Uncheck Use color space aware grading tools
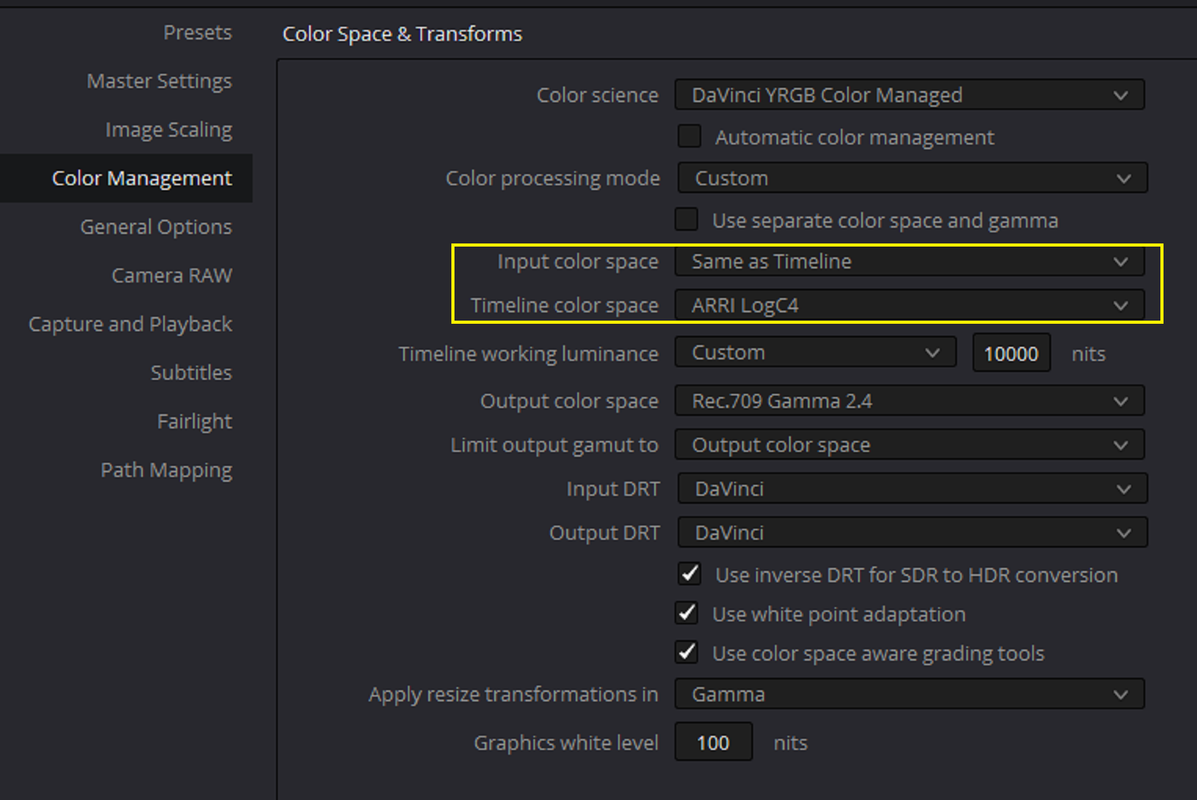This screenshot has height=800, width=1197. 686,653
